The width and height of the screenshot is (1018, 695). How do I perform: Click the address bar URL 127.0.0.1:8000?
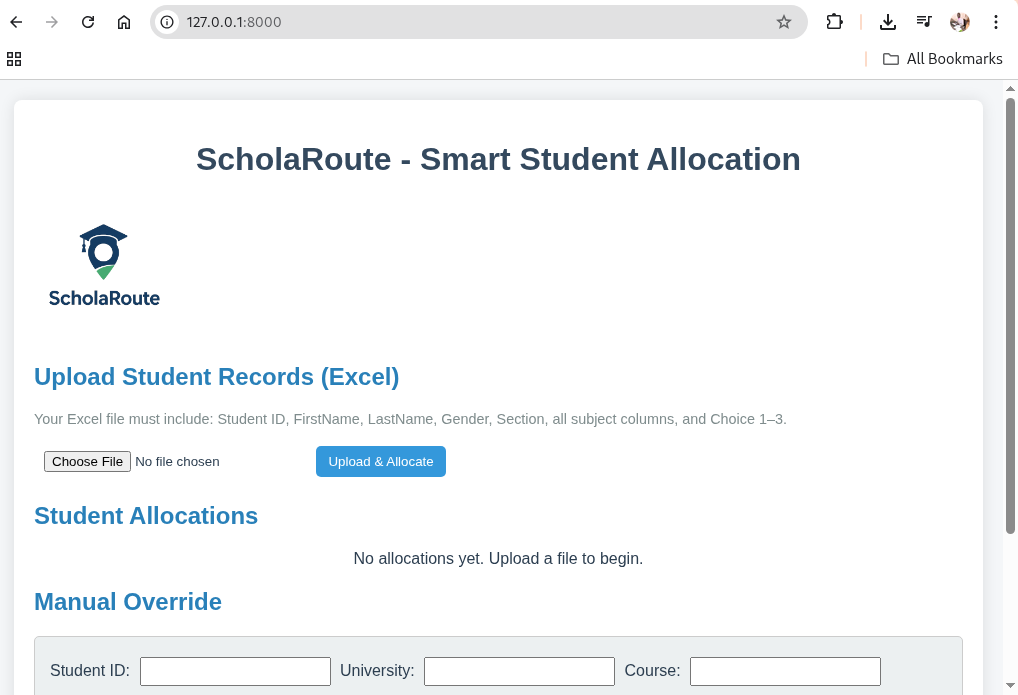click(x=234, y=22)
